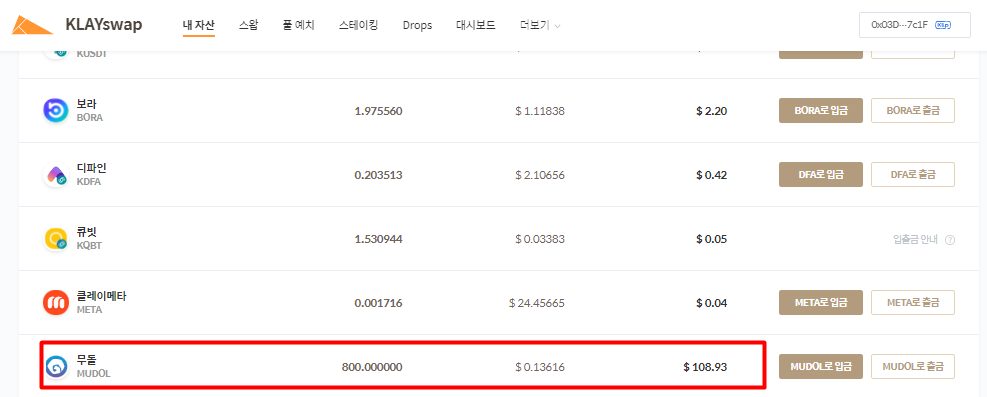This screenshot has height=397, width=987.
Task: Expand the 더보기 dropdown menu
Action: pyautogui.click(x=540, y=26)
